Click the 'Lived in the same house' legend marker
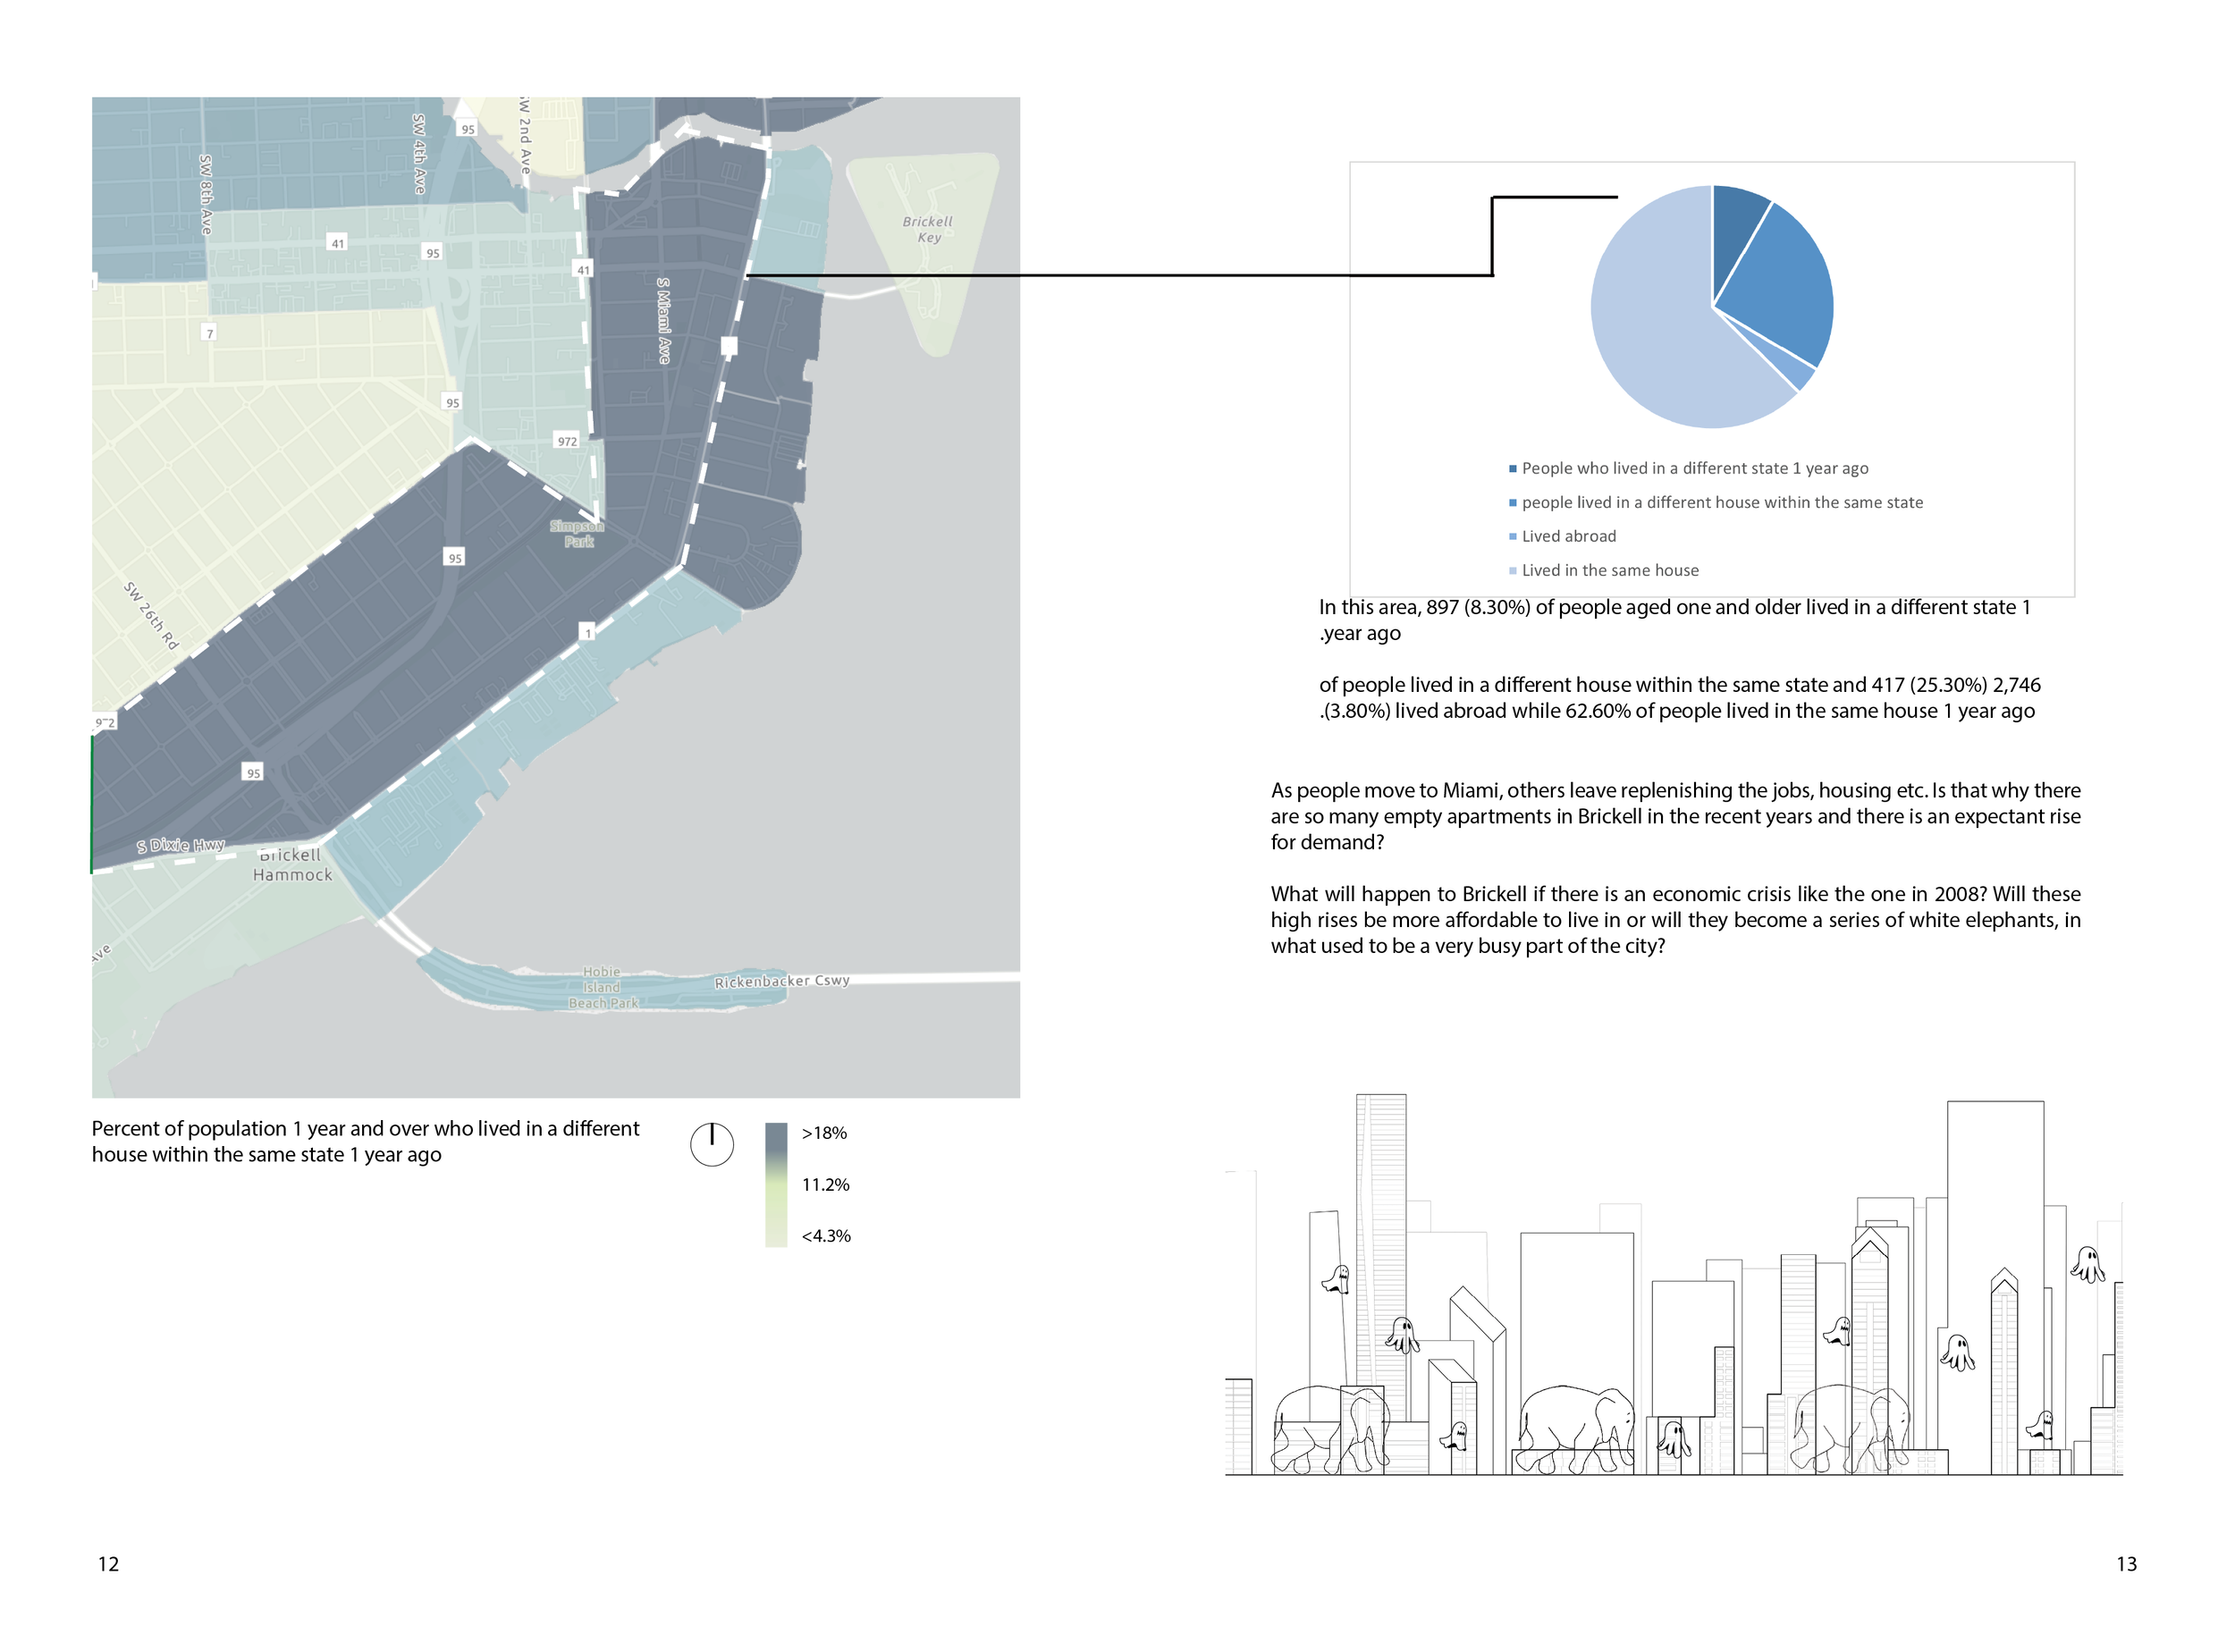This screenshot has width=2235, height=1652. click(x=1513, y=571)
